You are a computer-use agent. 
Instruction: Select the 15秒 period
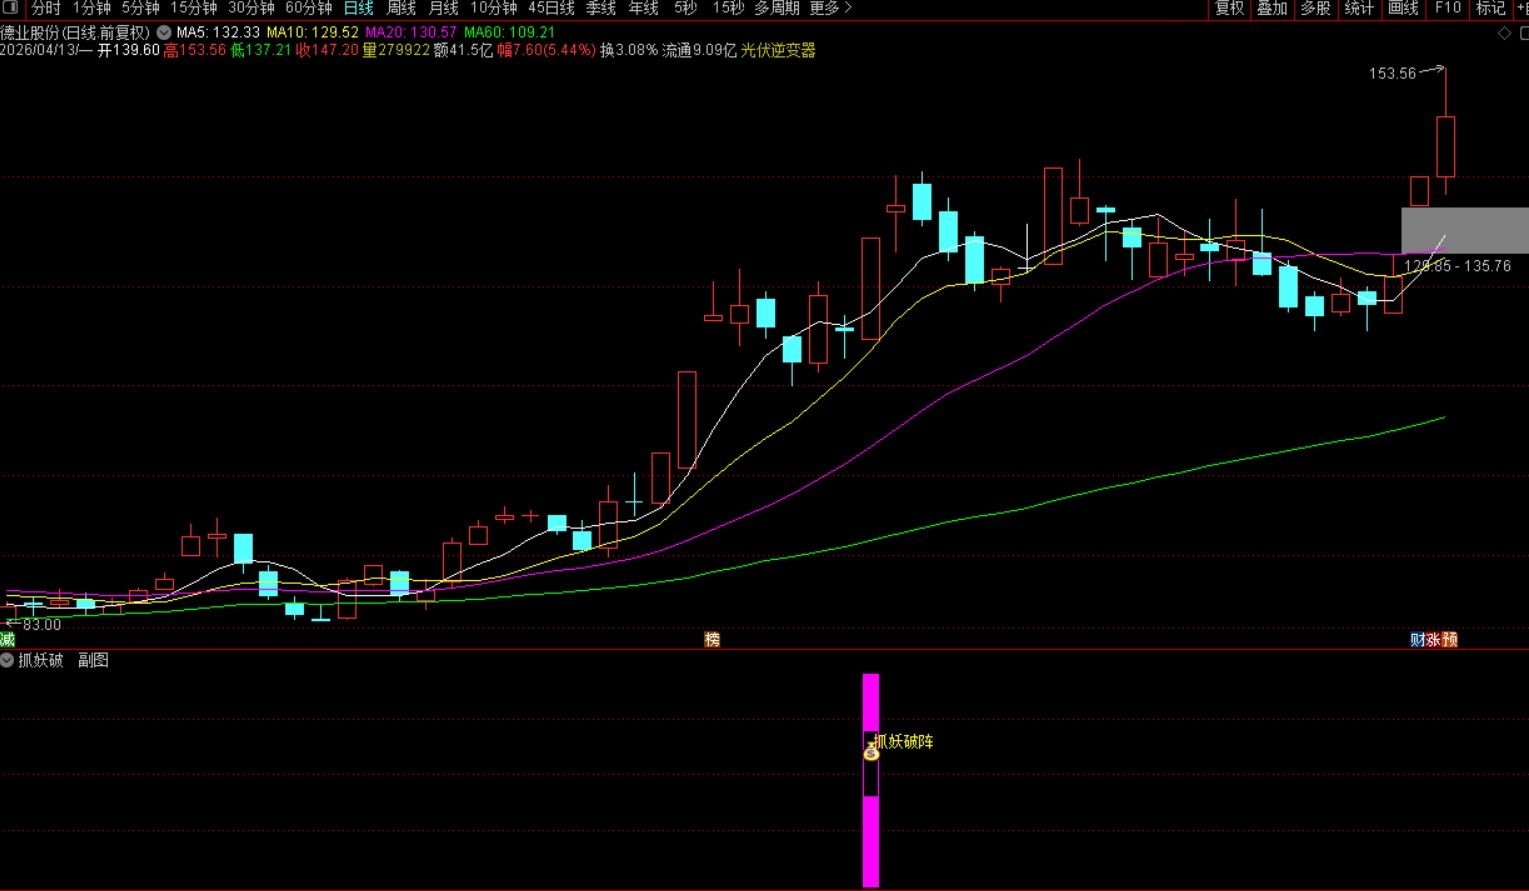[728, 8]
